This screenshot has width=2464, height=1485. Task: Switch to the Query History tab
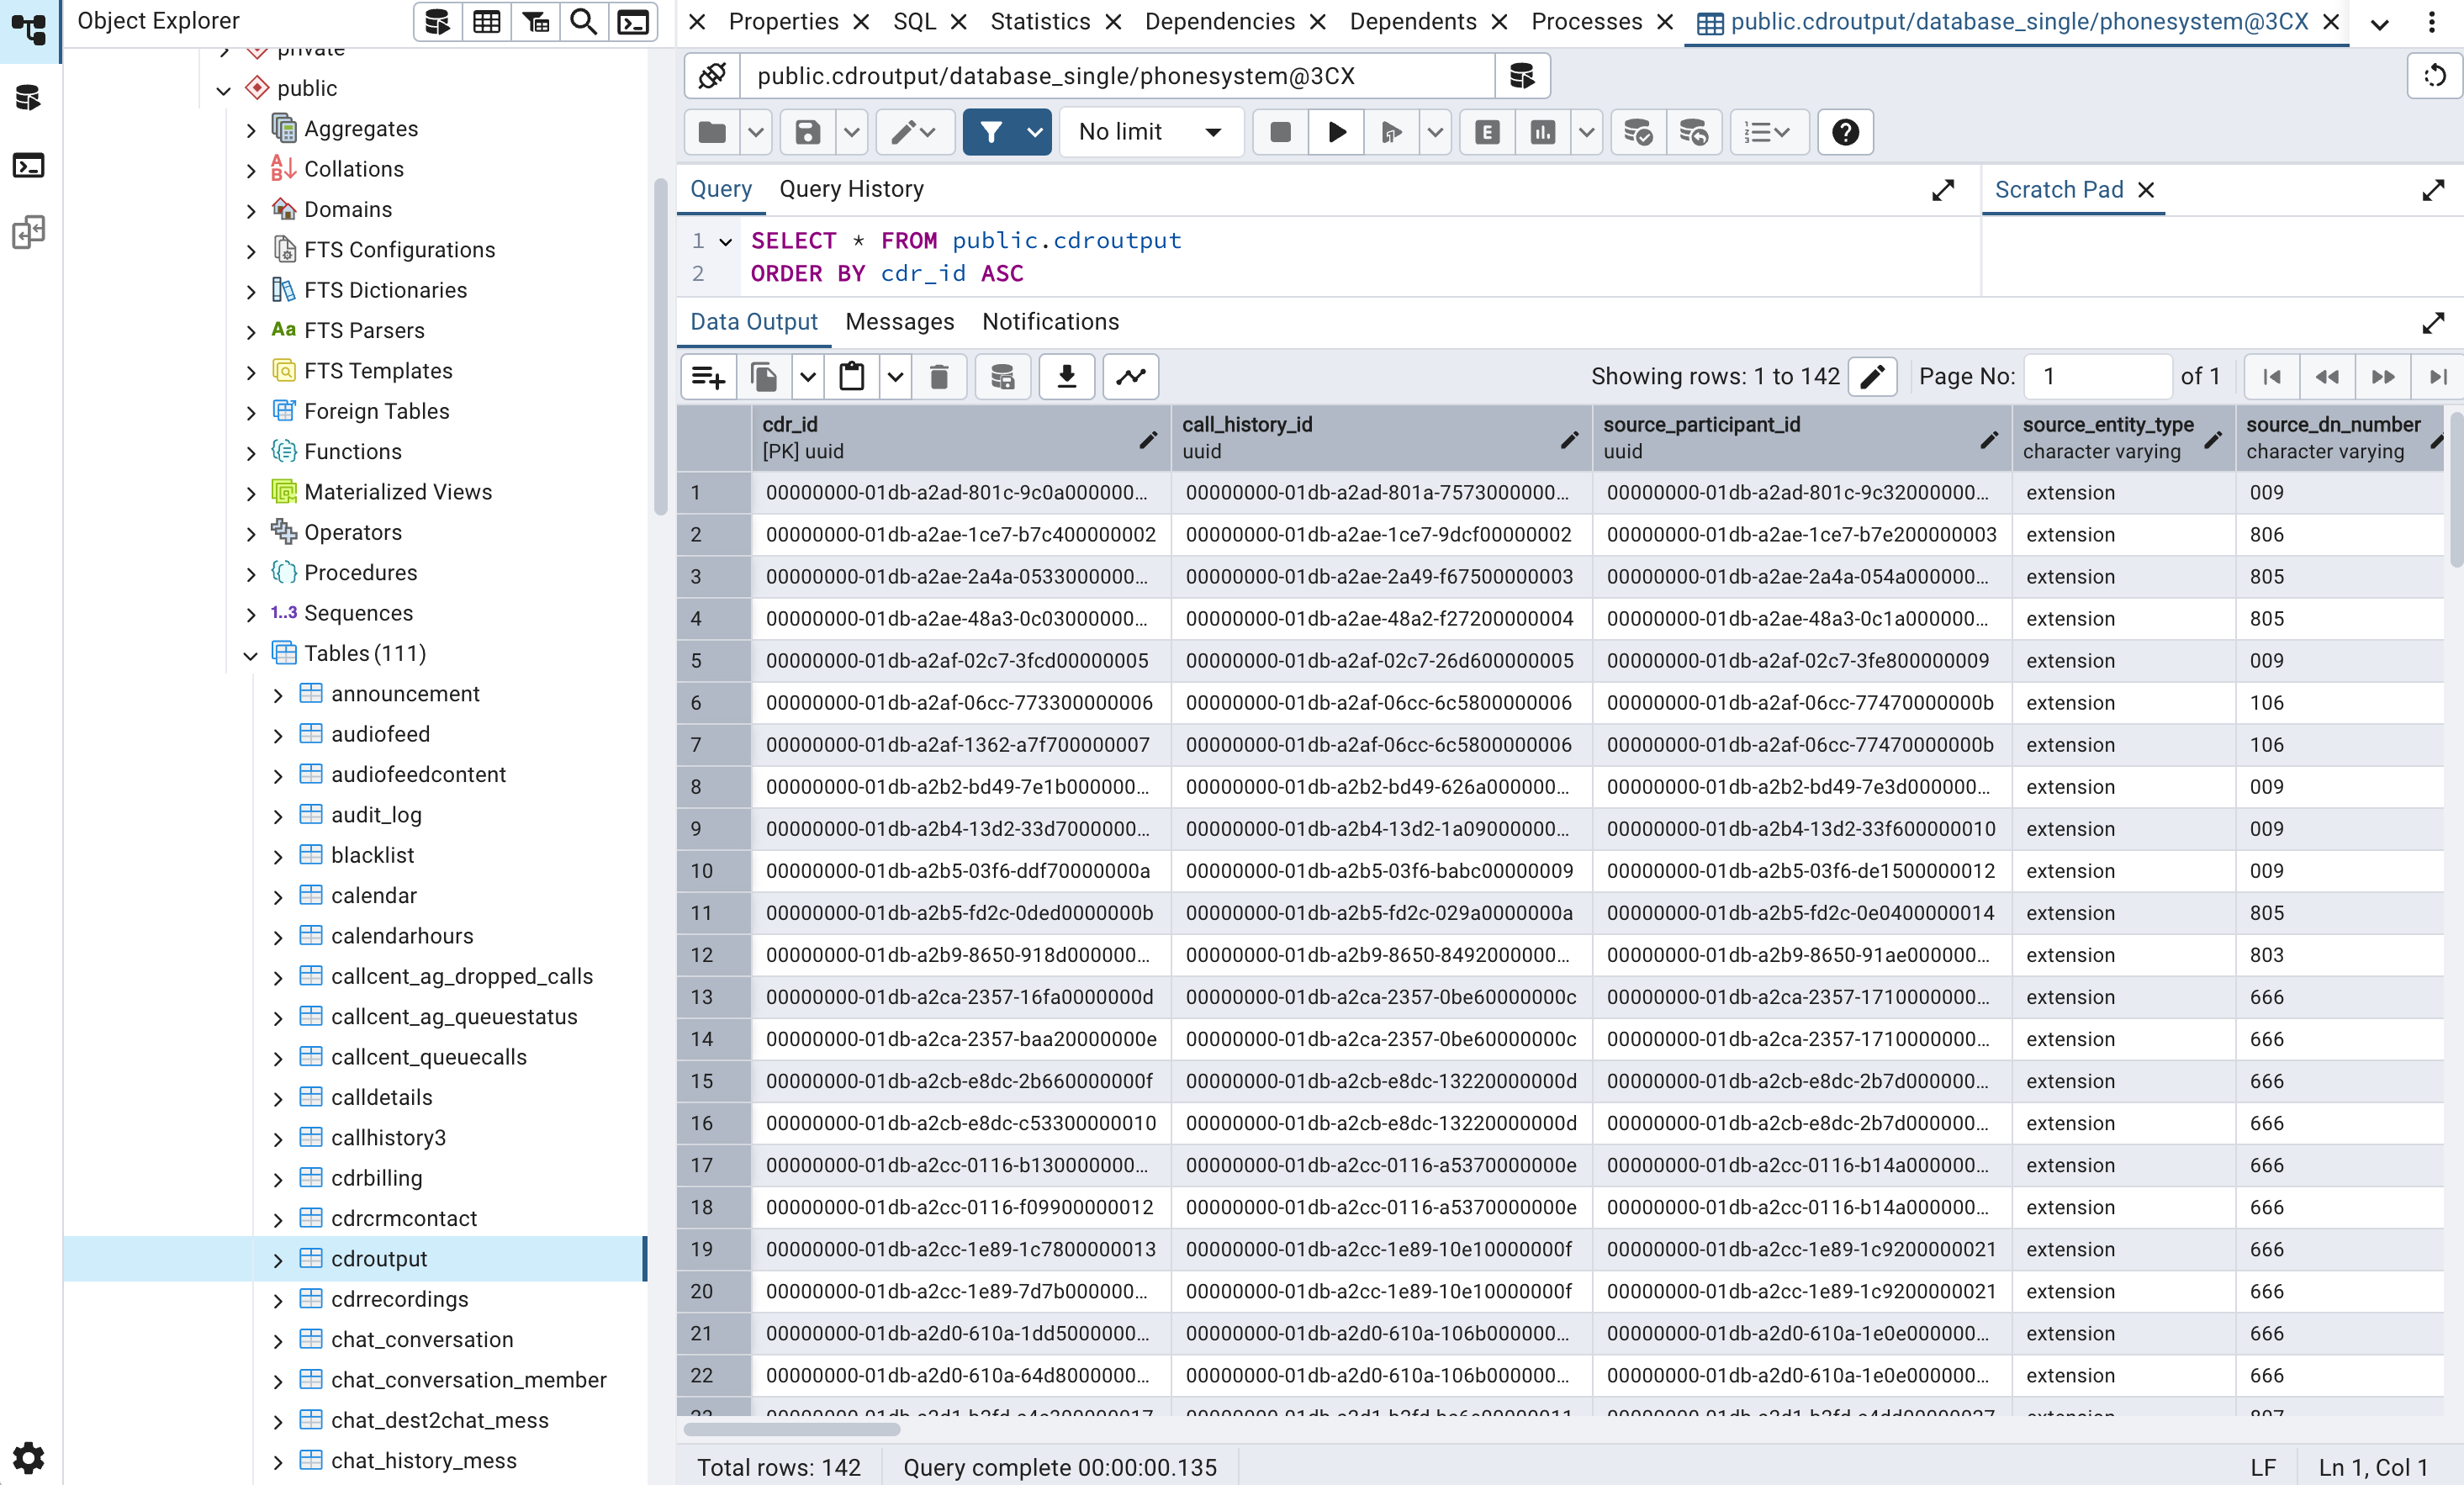851,189
